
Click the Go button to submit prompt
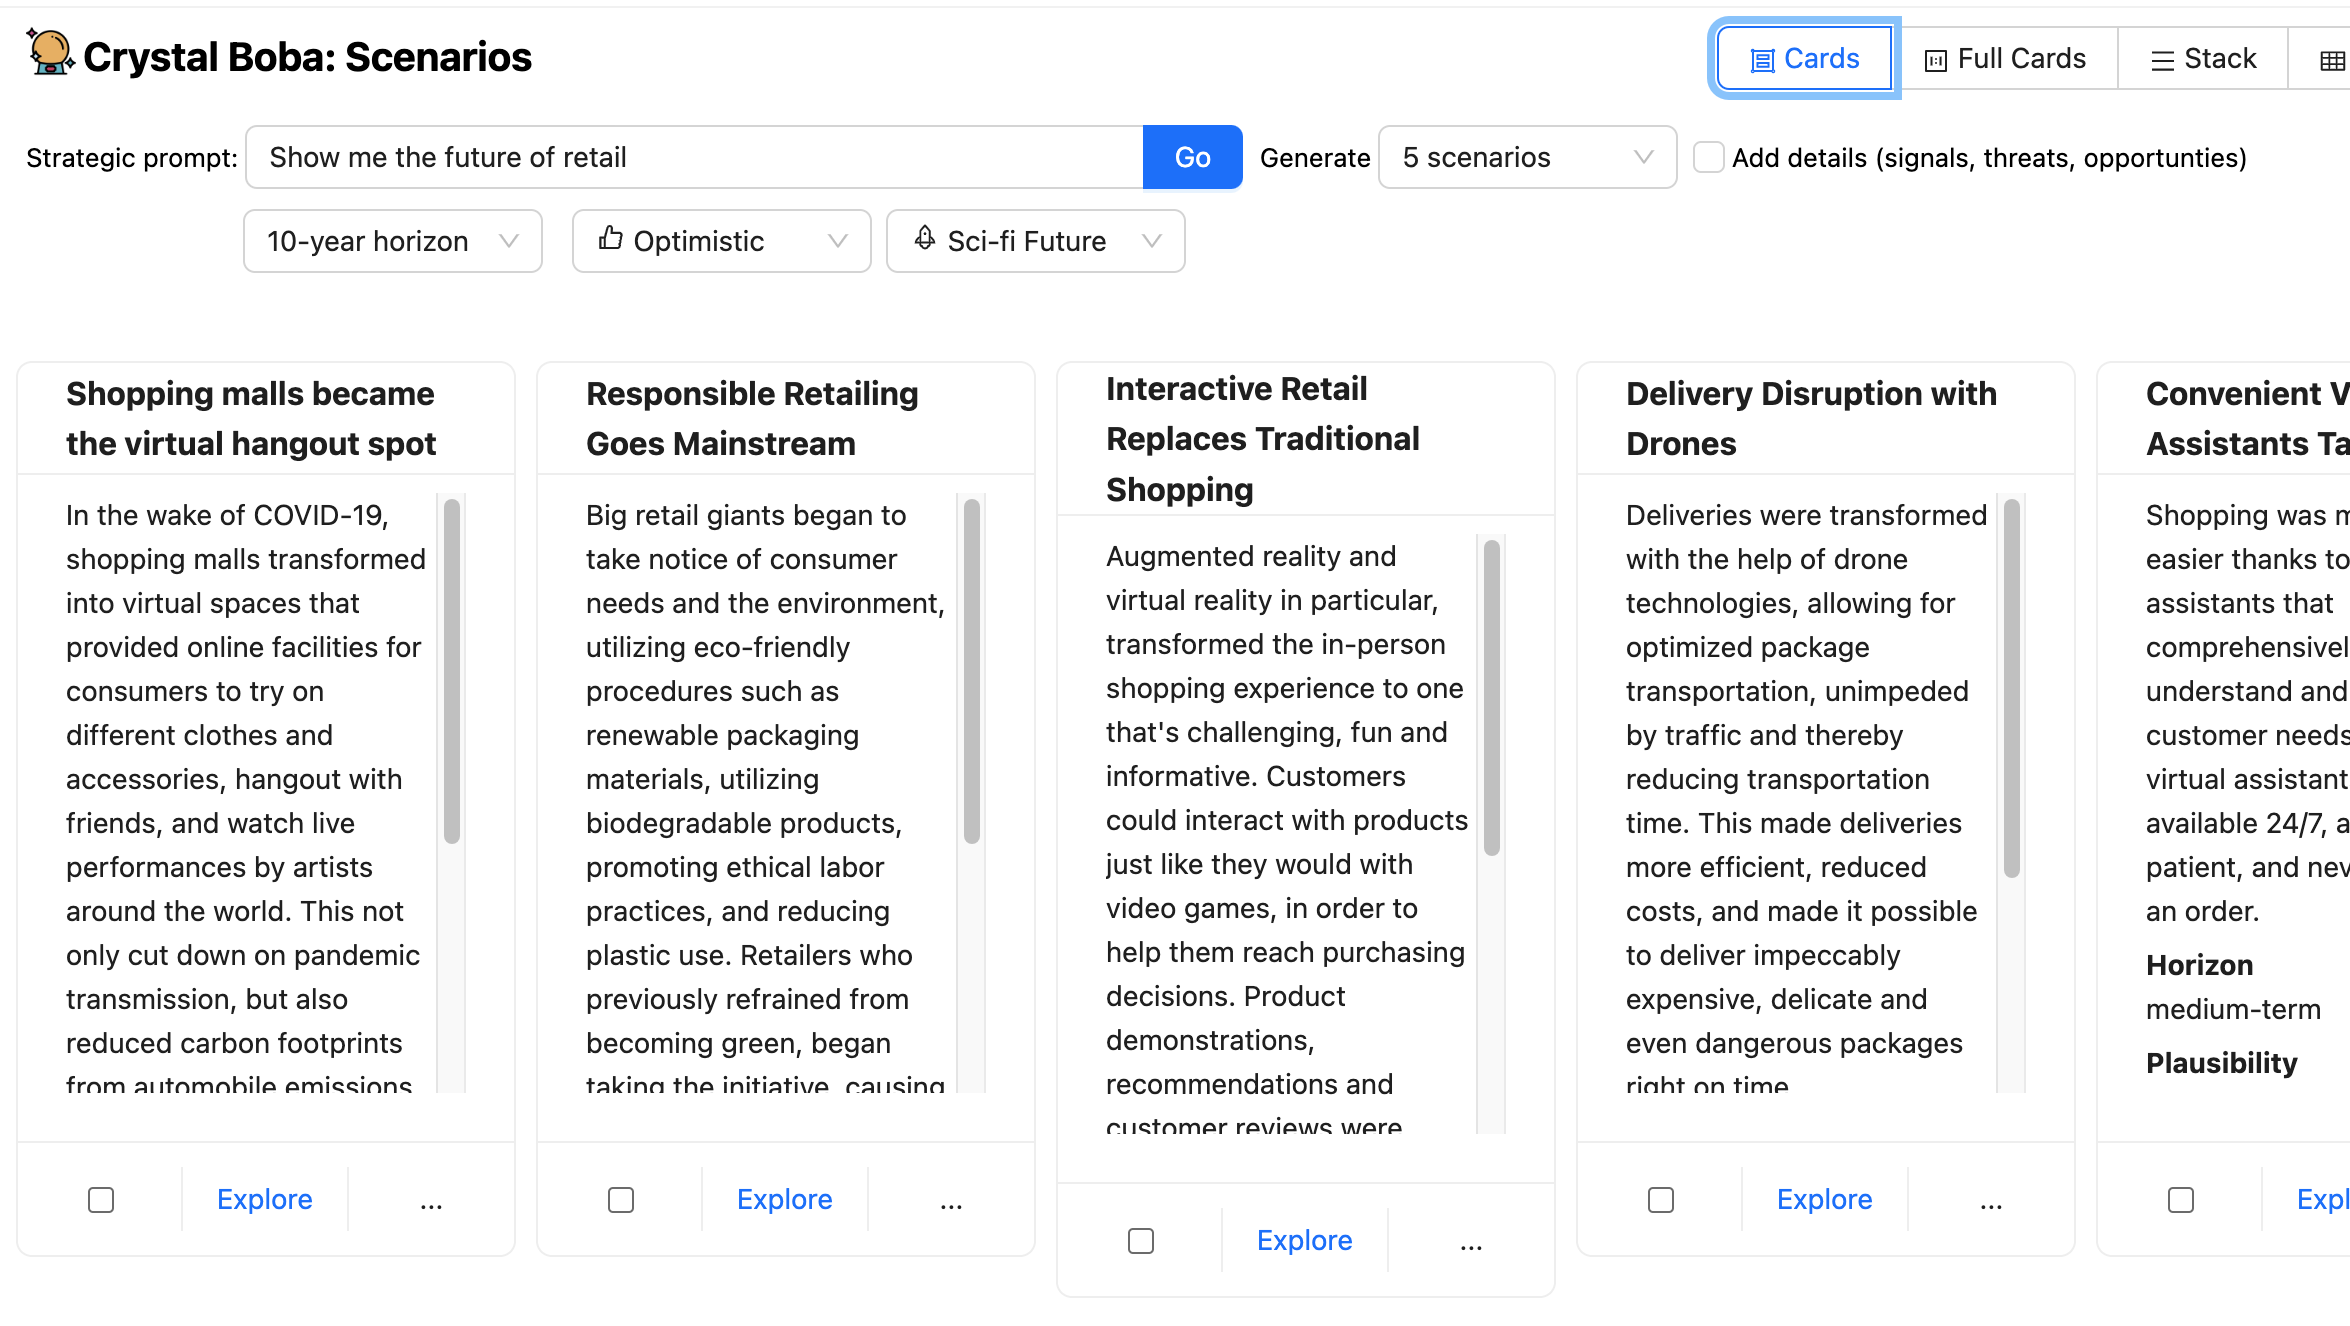1193,158
